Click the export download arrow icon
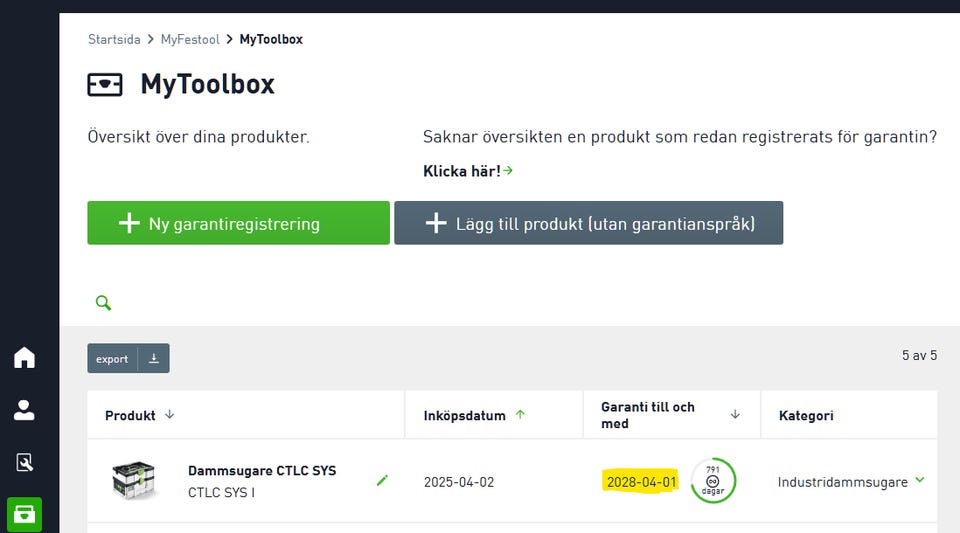 (154, 359)
